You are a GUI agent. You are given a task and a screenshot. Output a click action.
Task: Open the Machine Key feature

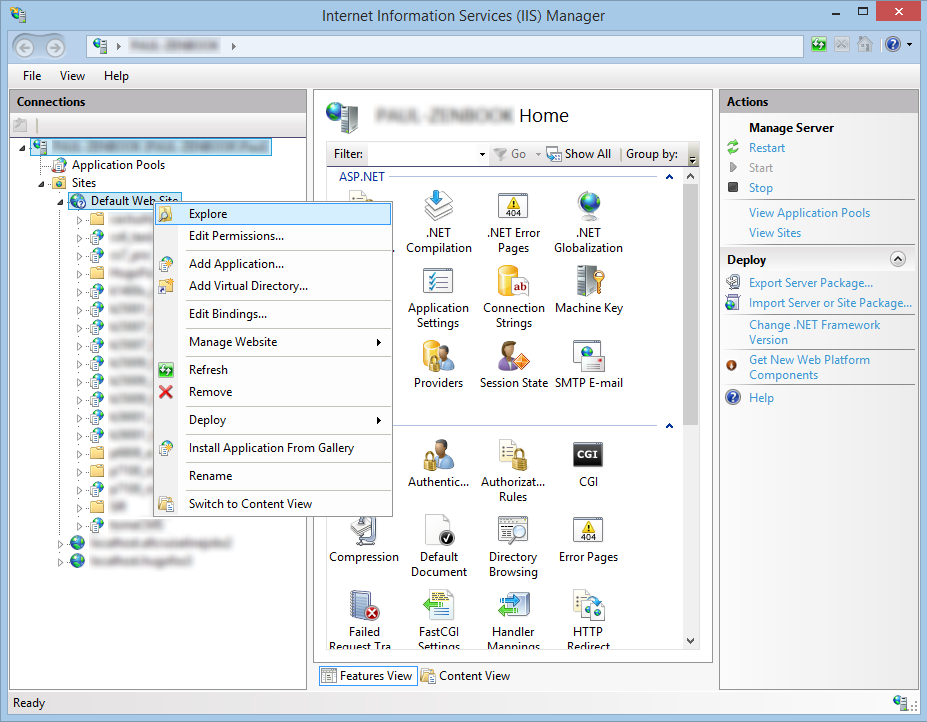[588, 290]
